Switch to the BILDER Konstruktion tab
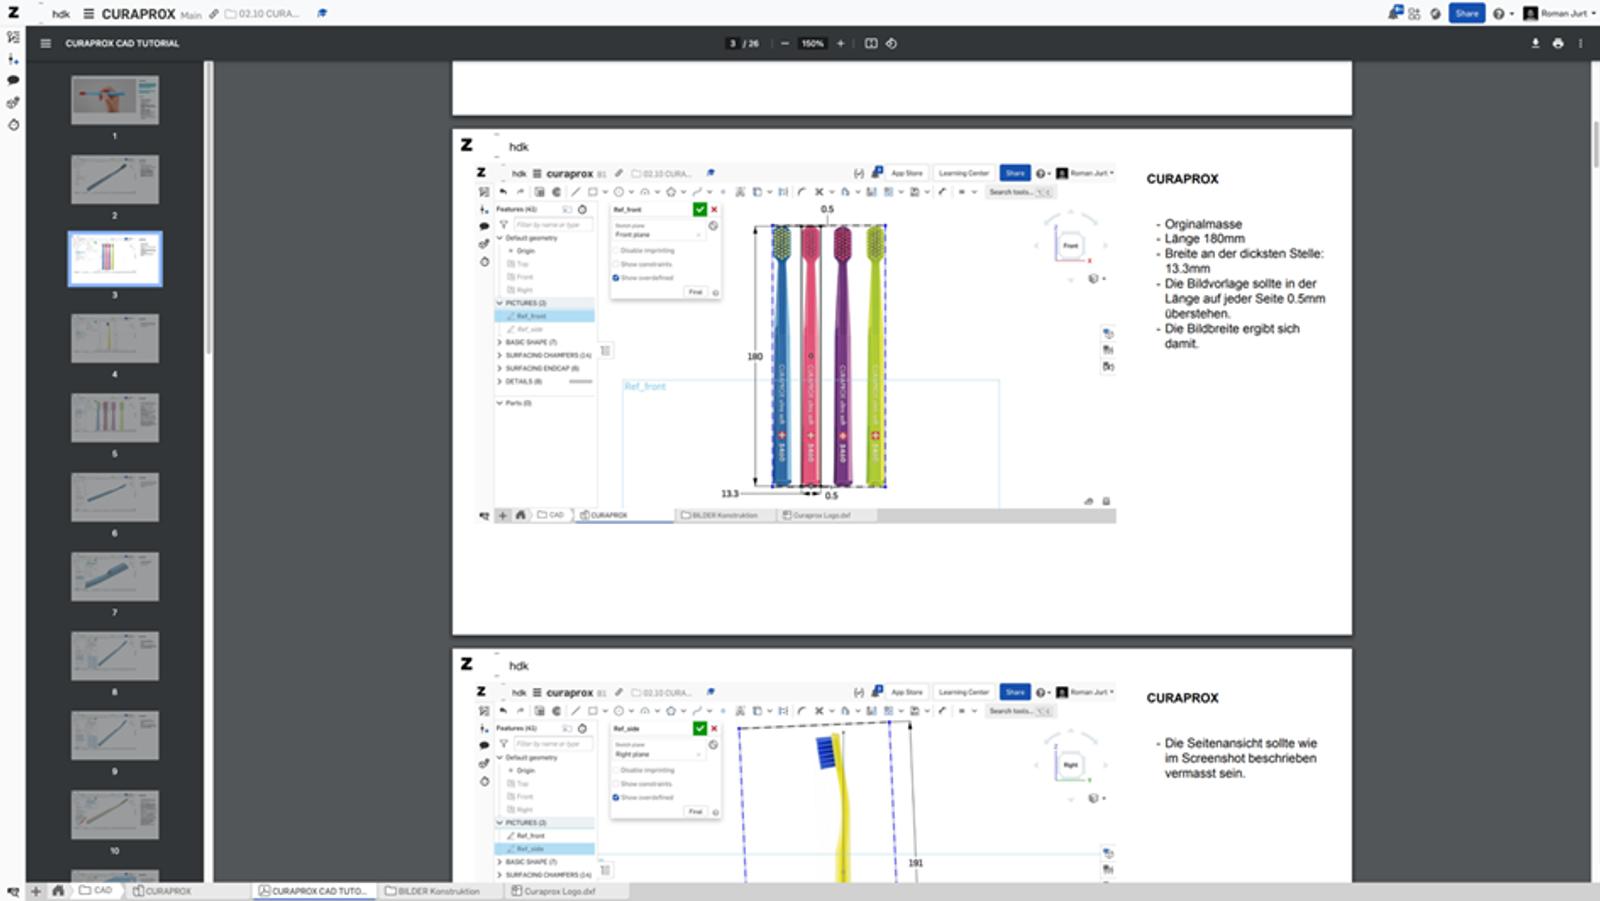 pos(436,891)
